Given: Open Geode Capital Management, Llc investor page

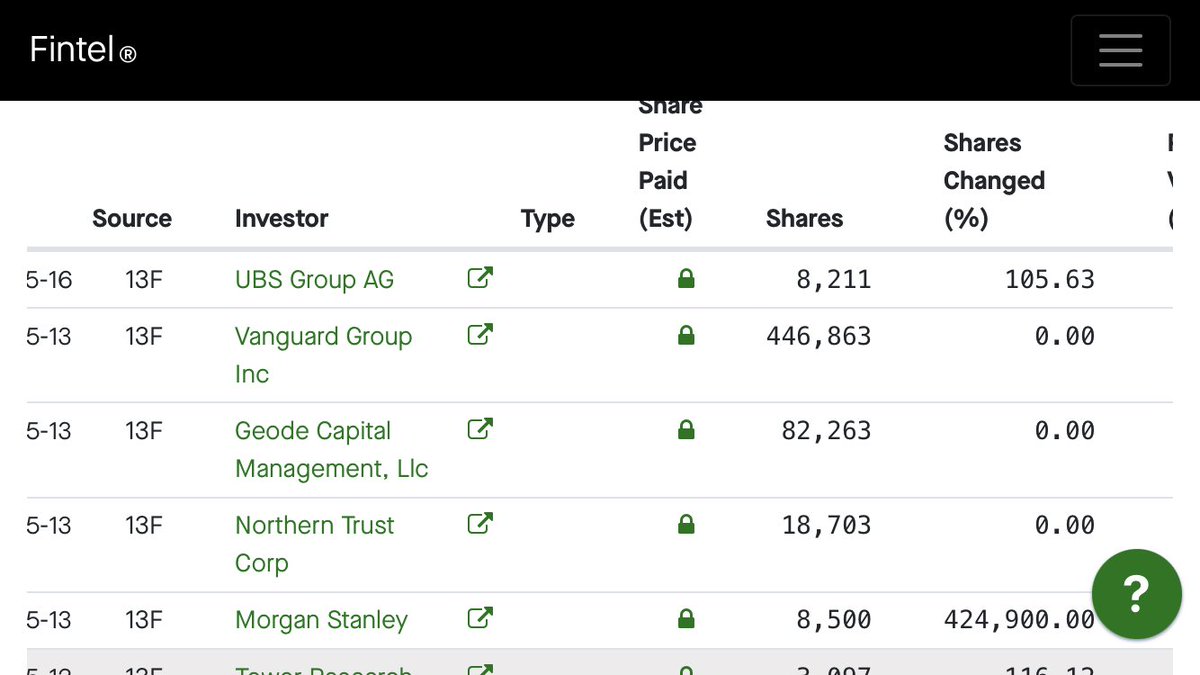Looking at the screenshot, I should (331, 450).
